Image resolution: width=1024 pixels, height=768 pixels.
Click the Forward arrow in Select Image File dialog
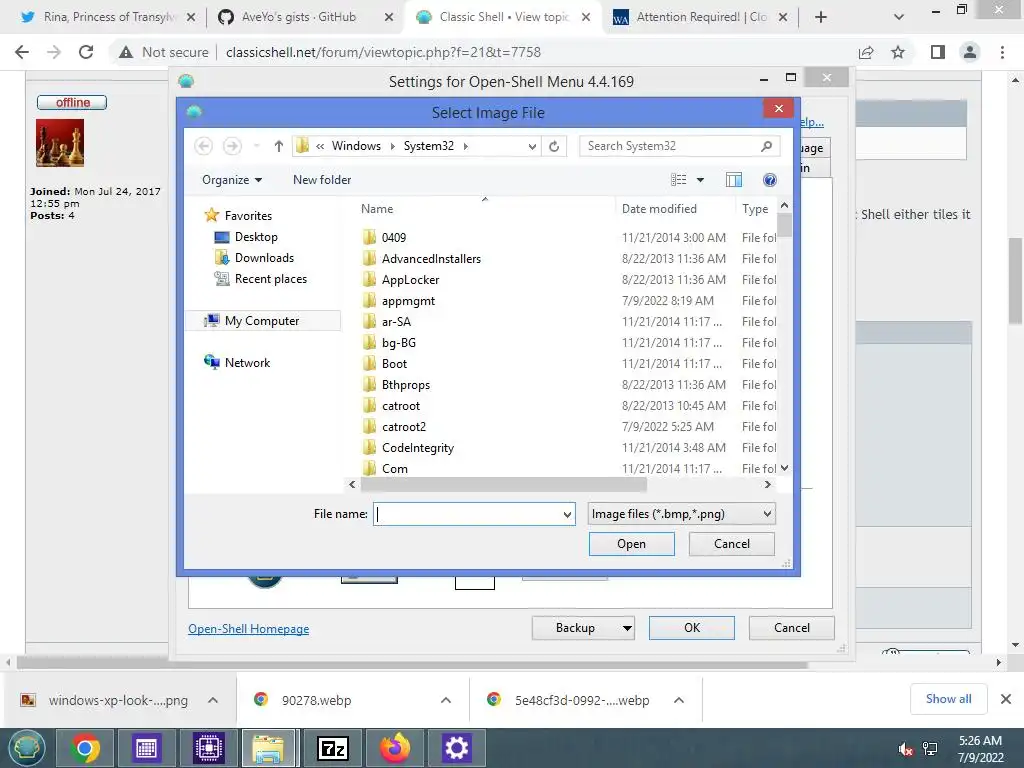[x=232, y=146]
